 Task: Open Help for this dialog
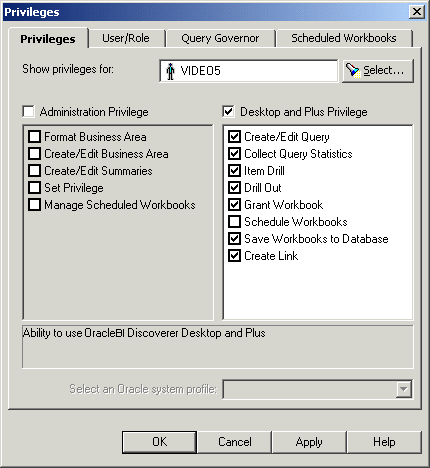click(x=384, y=442)
